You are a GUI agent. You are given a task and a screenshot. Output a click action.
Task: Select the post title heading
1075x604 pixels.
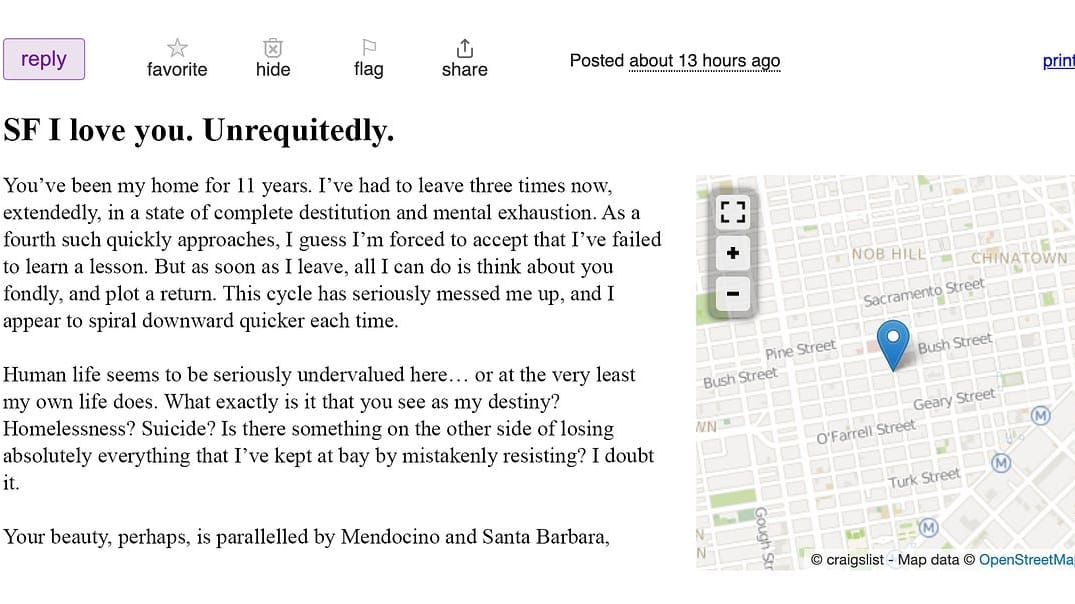click(x=199, y=130)
